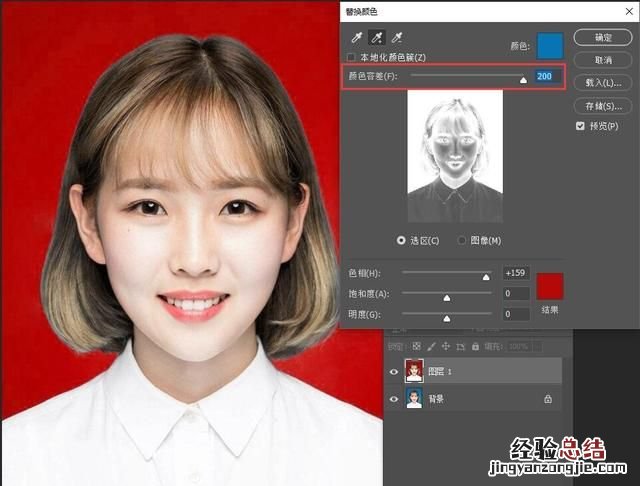Click the blue 颜色 sample swatch
Image resolution: width=640 pixels, height=486 pixels.
click(x=550, y=46)
